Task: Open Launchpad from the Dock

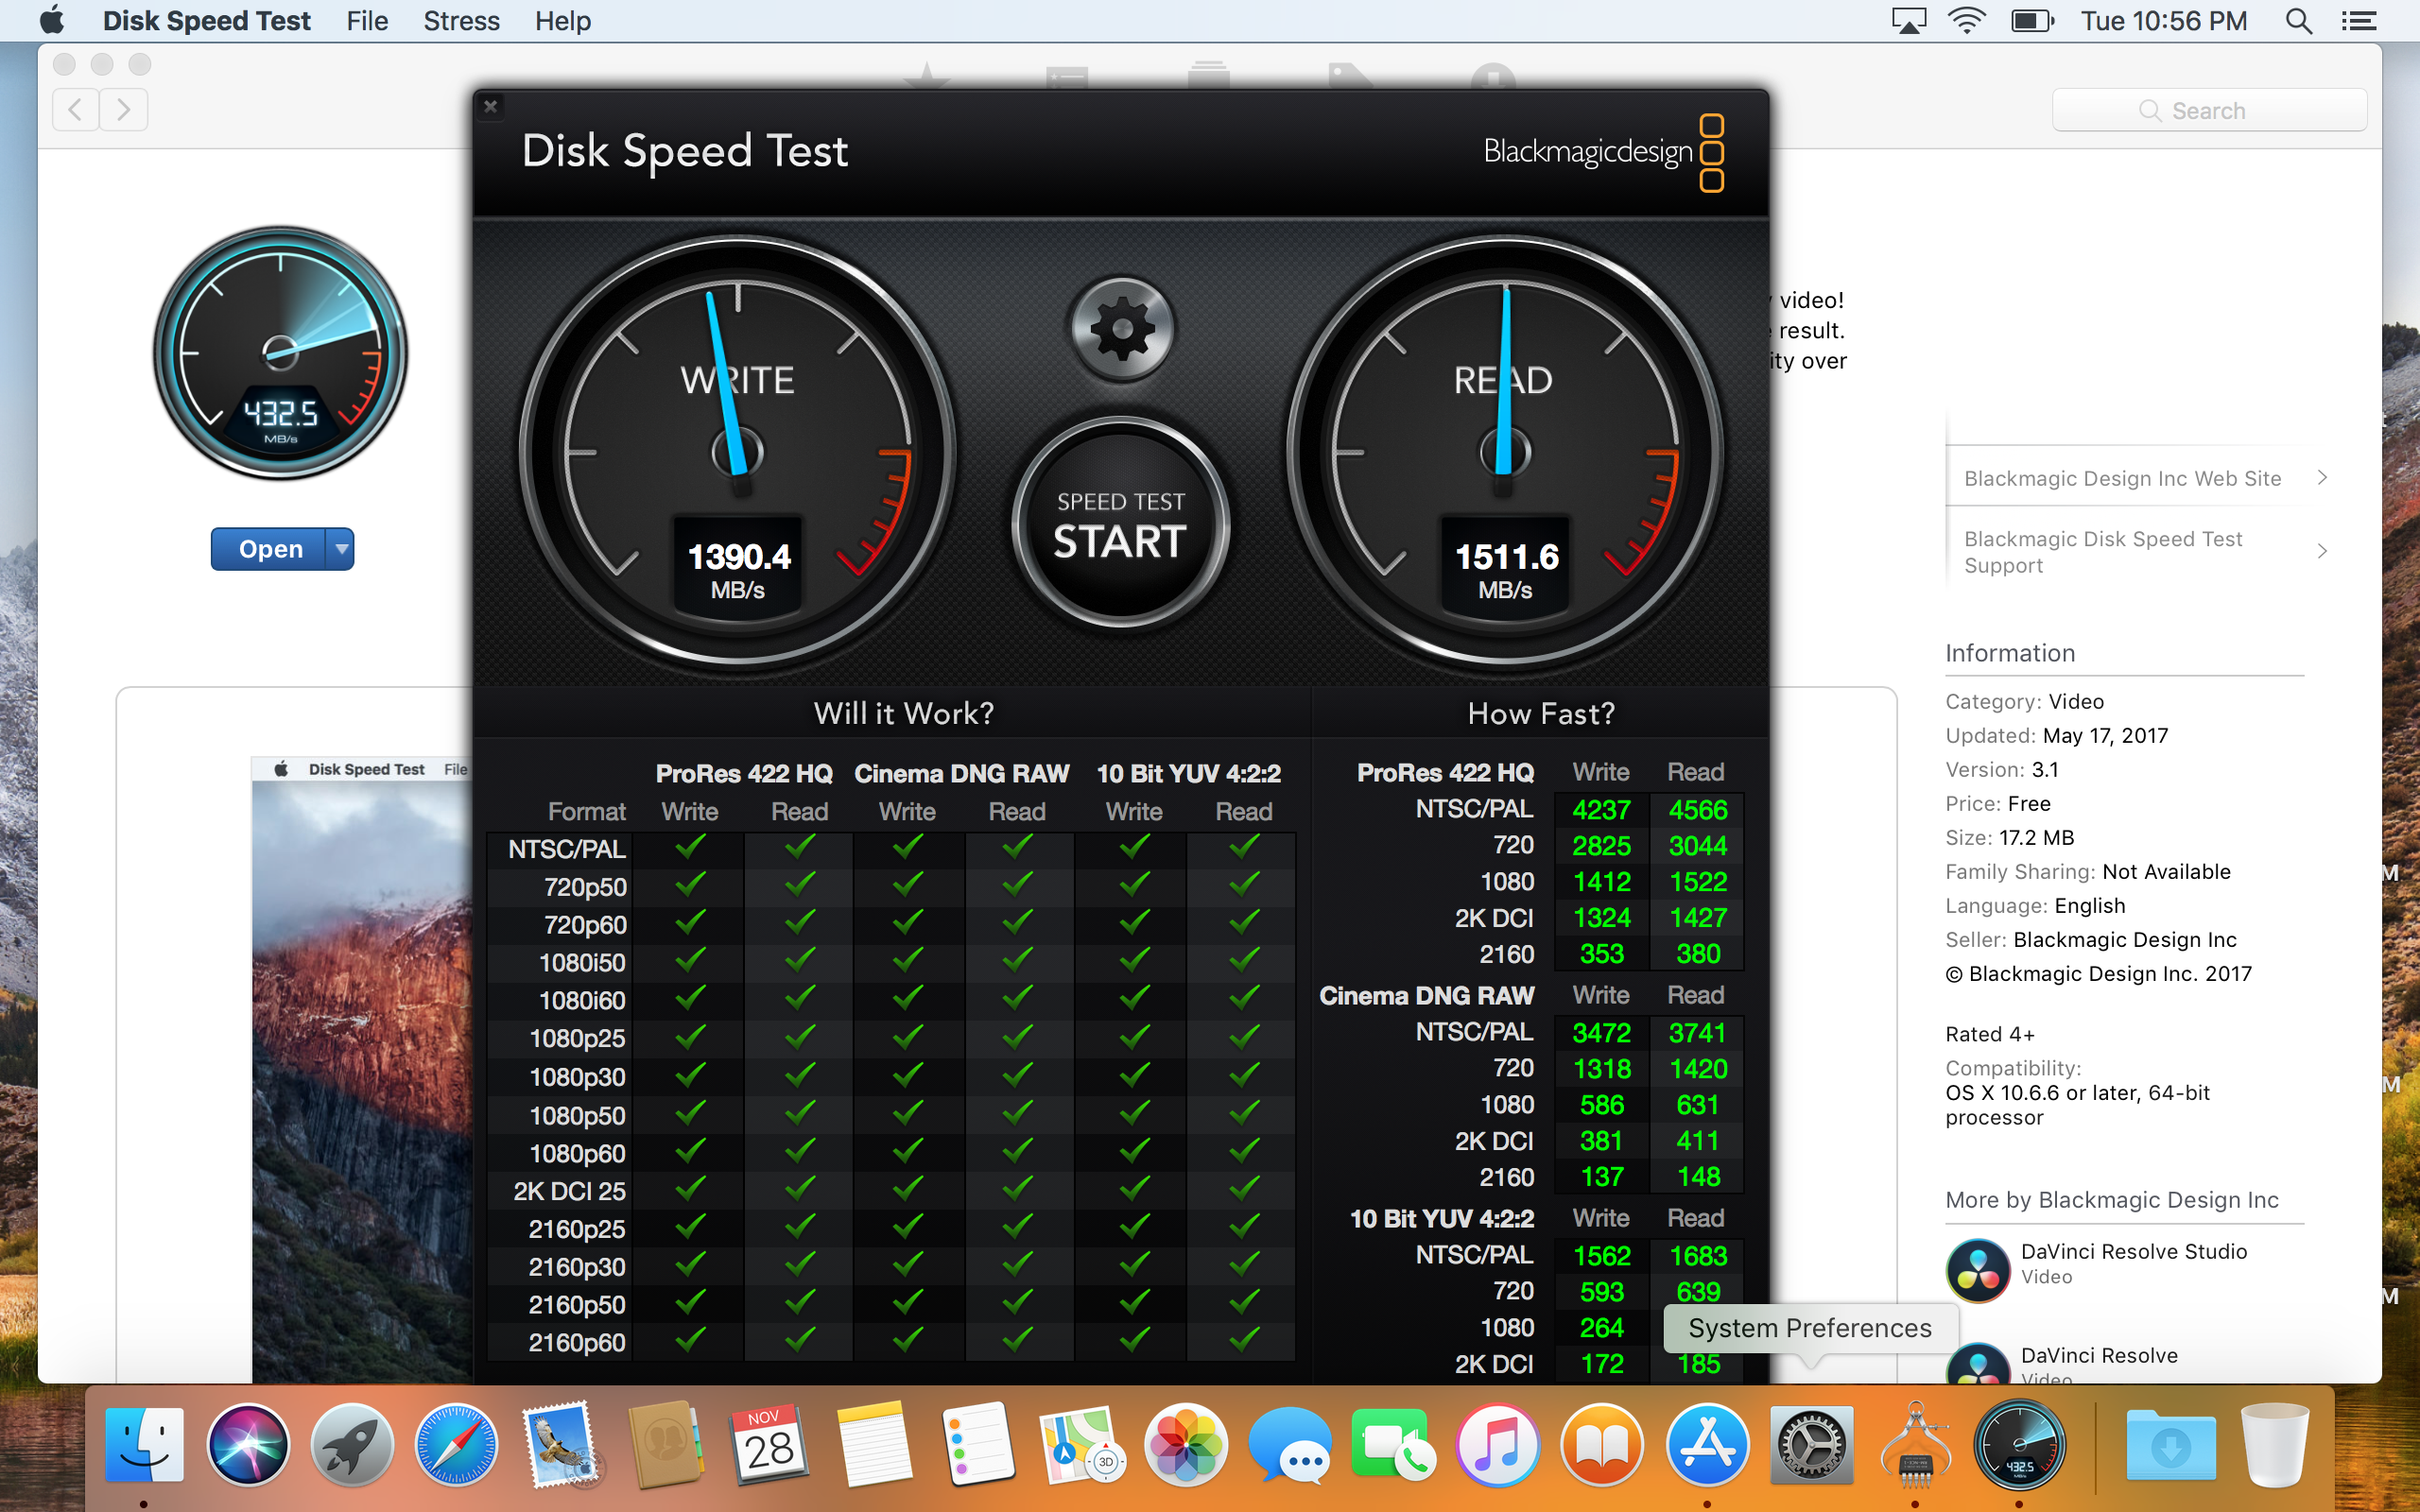Action: 352,1446
